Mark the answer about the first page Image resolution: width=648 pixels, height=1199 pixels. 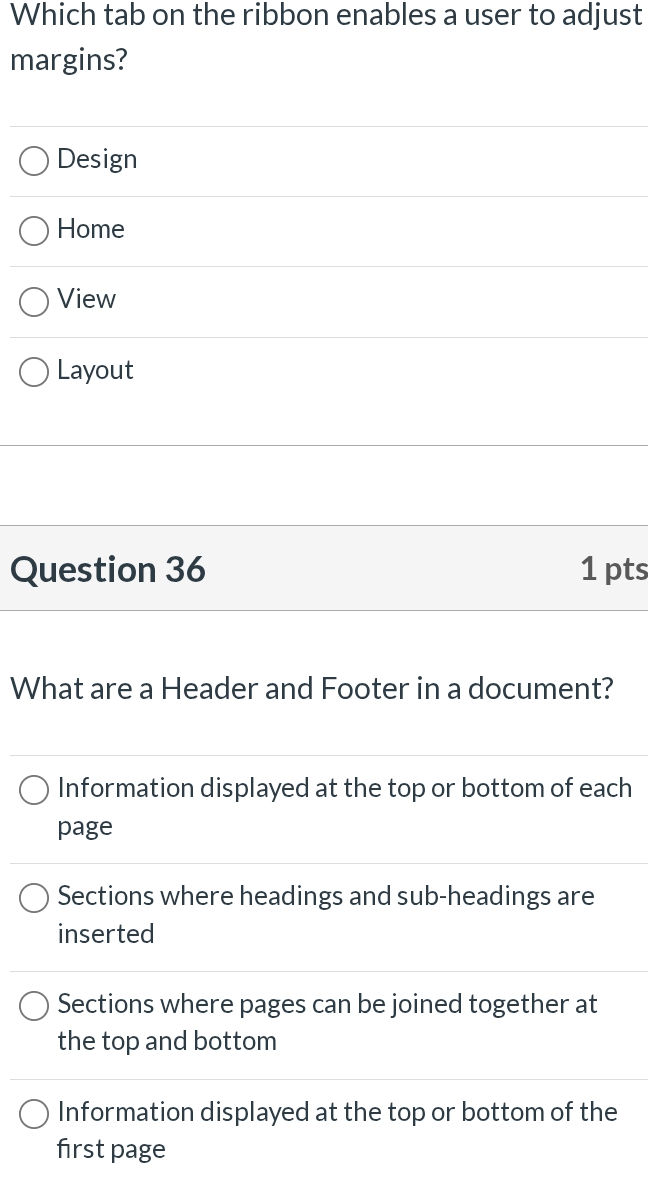click(34, 1113)
